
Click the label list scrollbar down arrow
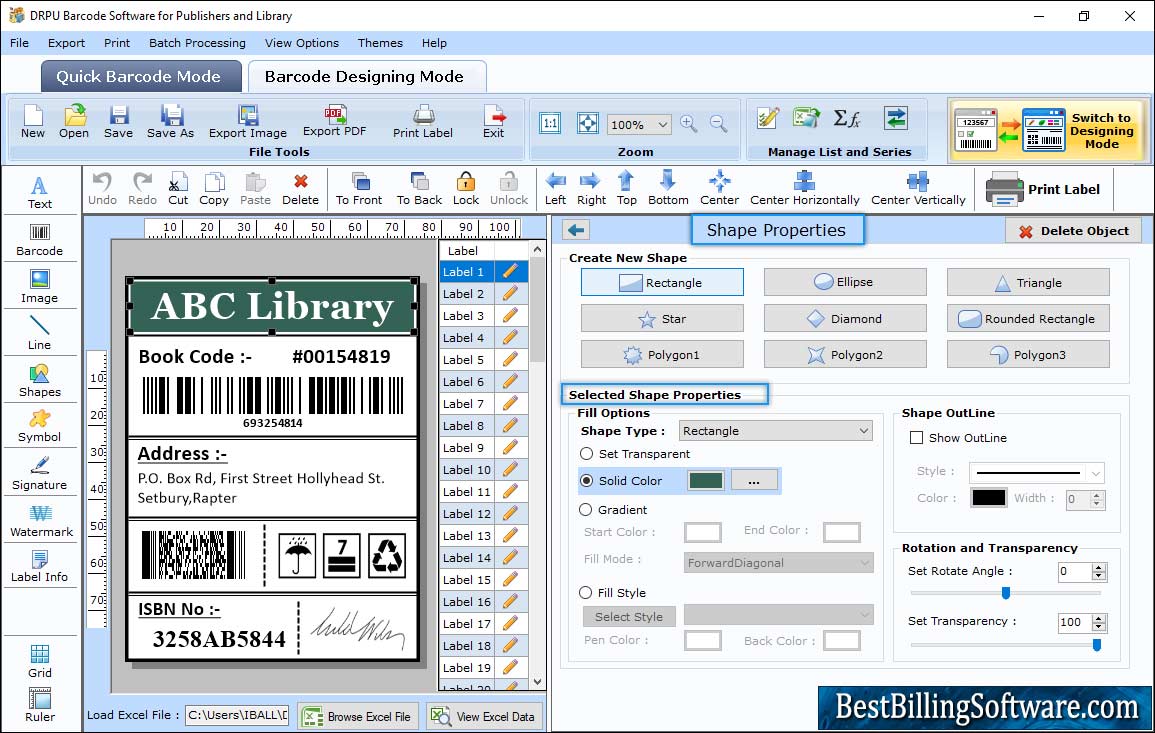point(538,682)
